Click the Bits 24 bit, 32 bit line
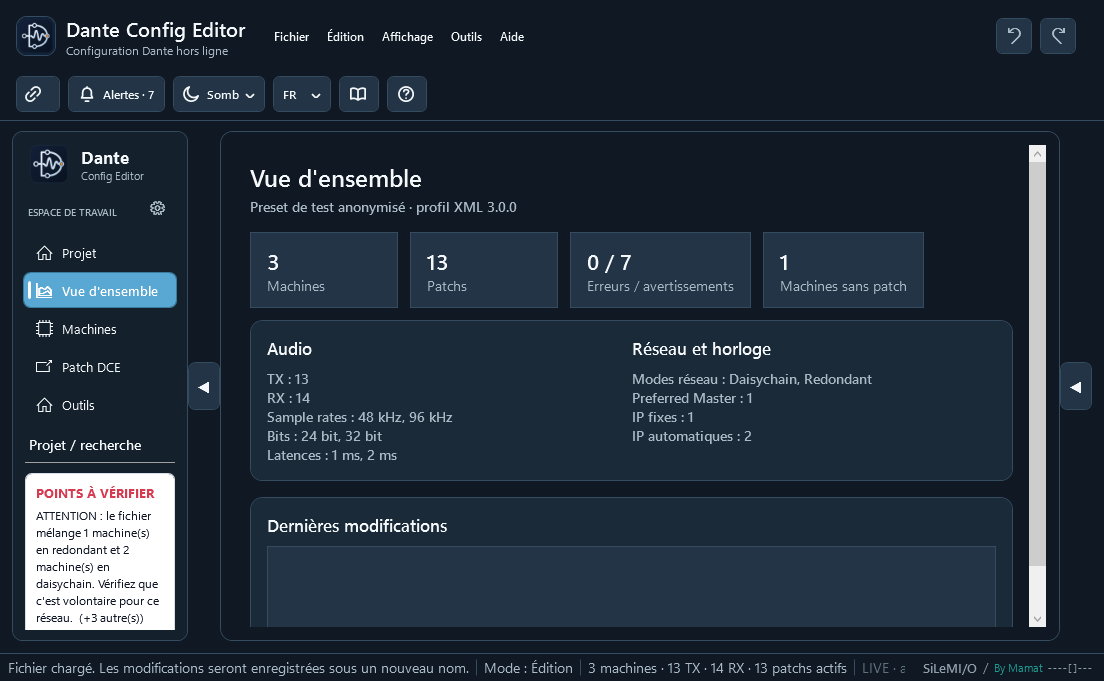Viewport: 1104px width, 681px height. pos(325,436)
